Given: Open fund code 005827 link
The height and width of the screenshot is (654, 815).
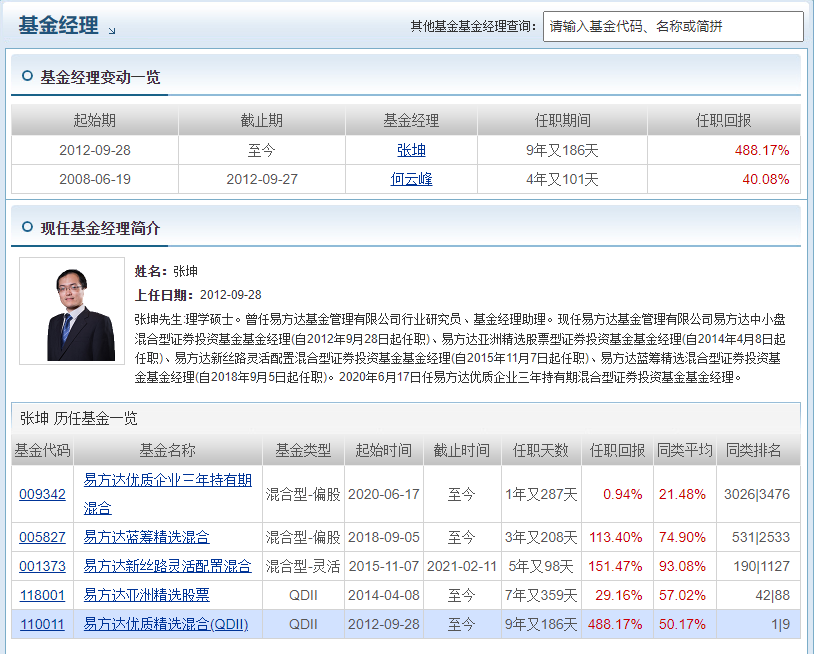Looking at the screenshot, I should (x=42, y=537).
